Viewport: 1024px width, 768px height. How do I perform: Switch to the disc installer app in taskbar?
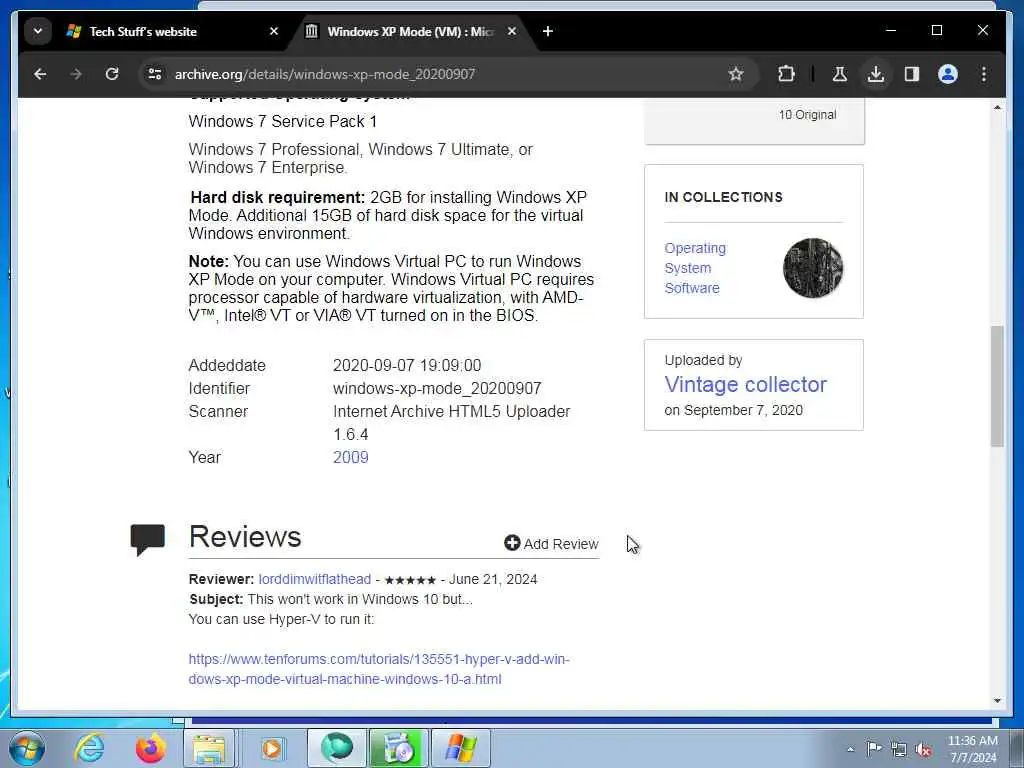click(398, 748)
